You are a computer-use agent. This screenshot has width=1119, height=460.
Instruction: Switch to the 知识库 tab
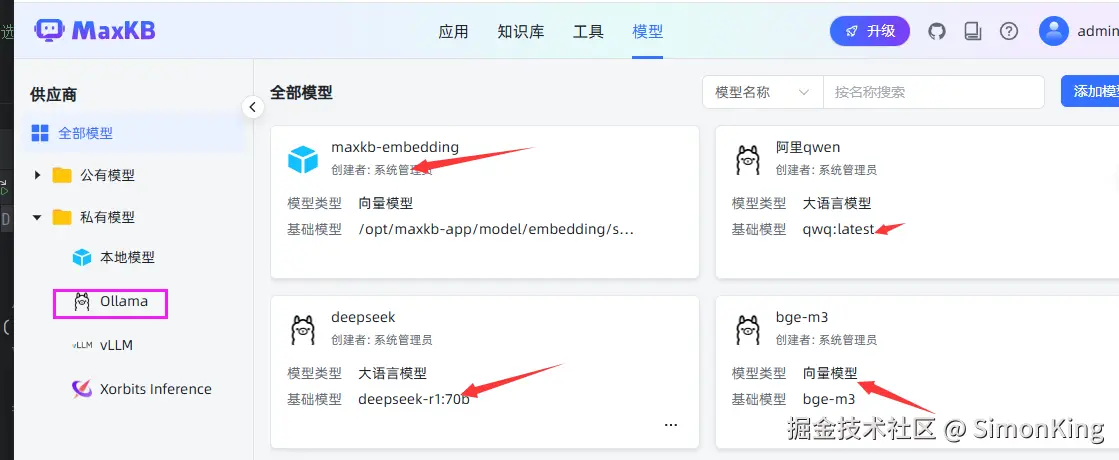pos(521,31)
